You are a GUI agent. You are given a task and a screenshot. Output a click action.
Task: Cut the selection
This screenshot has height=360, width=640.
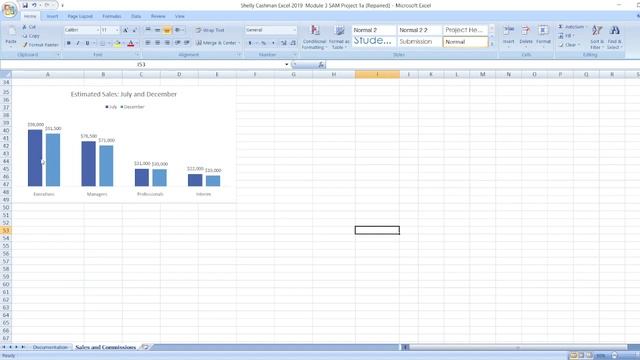click(29, 27)
